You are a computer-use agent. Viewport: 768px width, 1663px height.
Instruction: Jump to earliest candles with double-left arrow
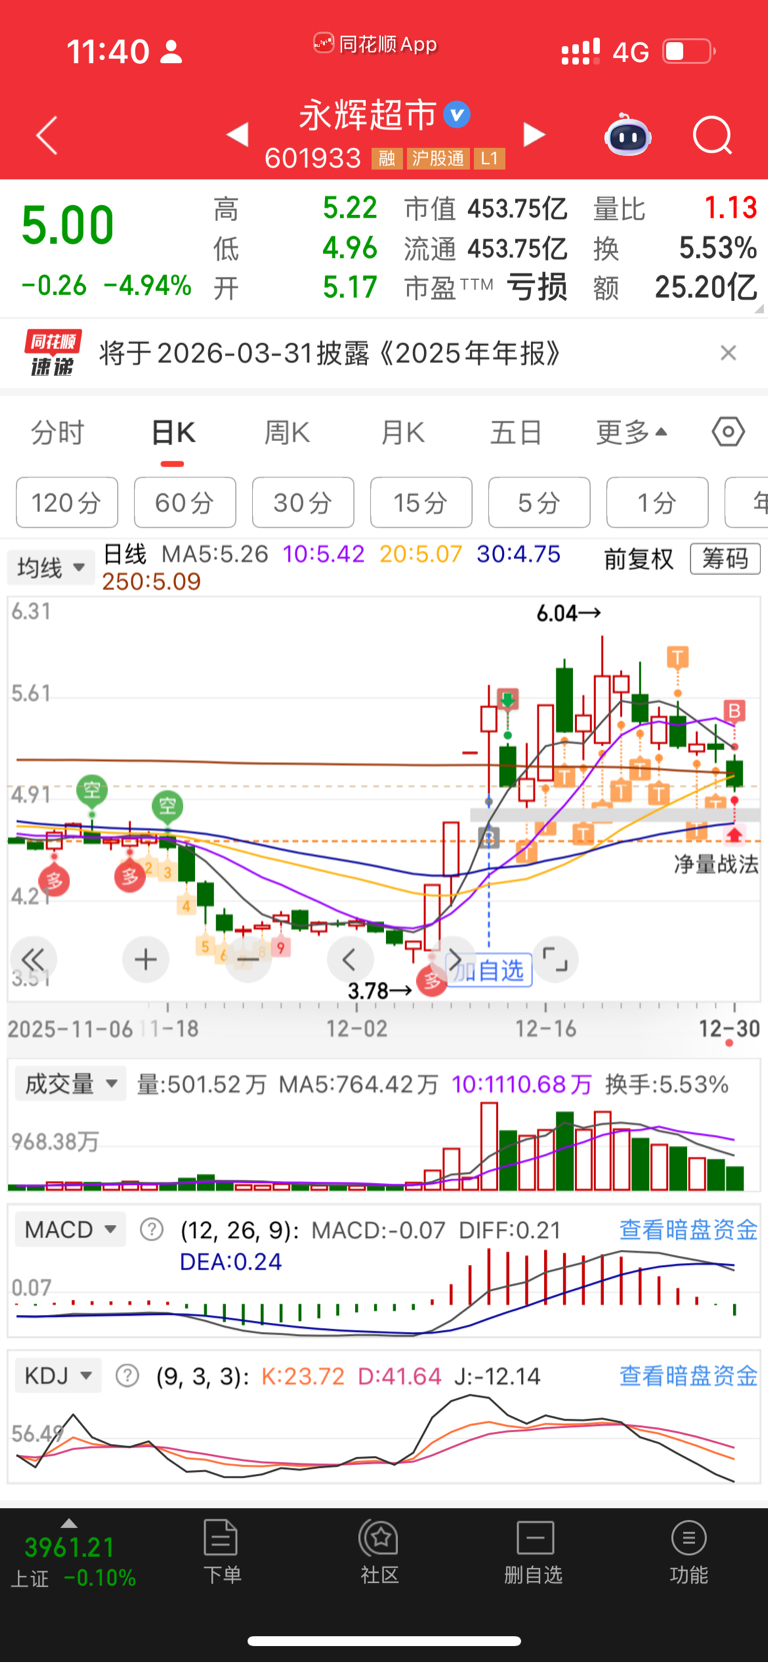33,959
